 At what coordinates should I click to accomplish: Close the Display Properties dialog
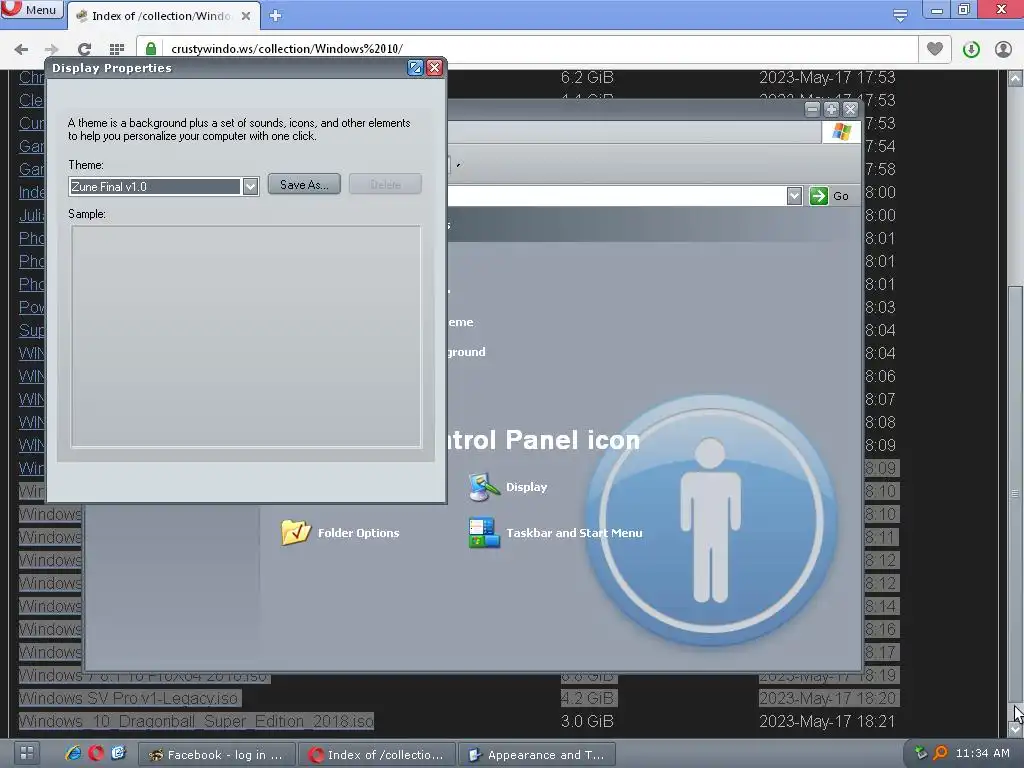(x=434, y=68)
